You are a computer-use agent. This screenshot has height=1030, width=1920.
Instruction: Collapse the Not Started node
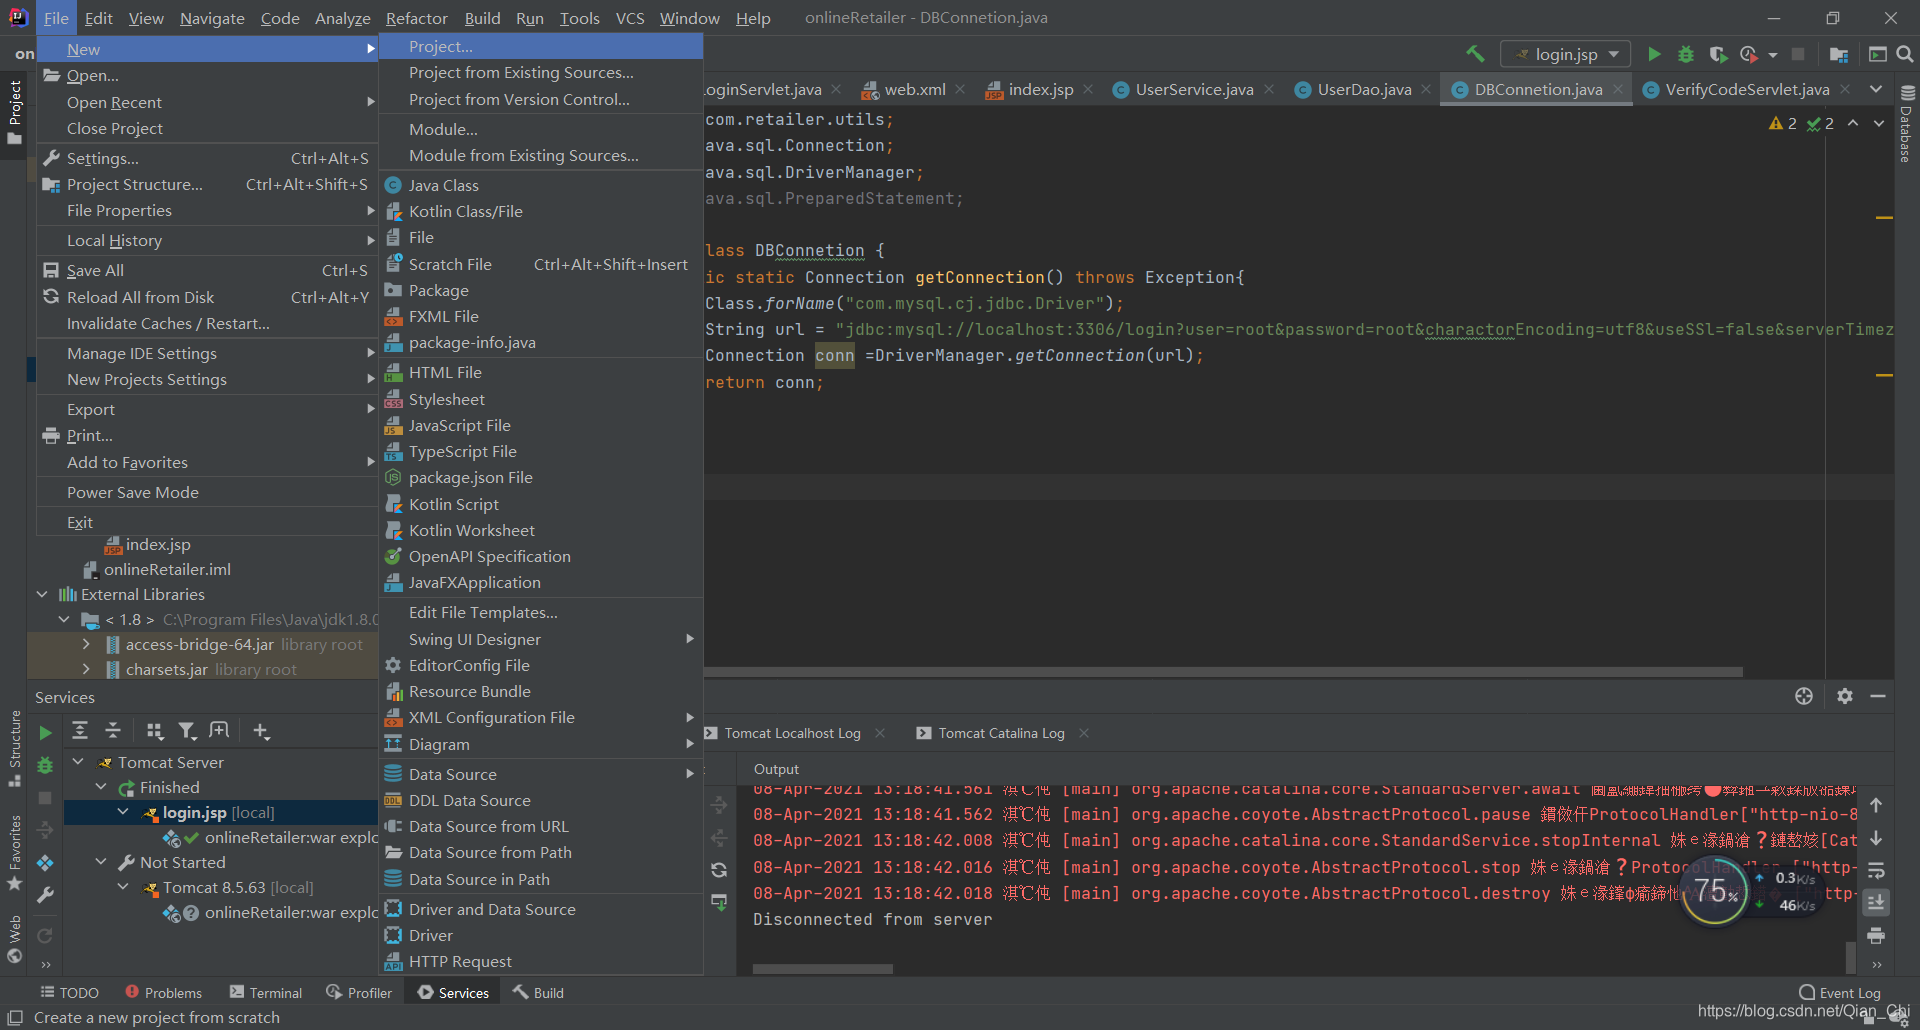click(x=101, y=862)
